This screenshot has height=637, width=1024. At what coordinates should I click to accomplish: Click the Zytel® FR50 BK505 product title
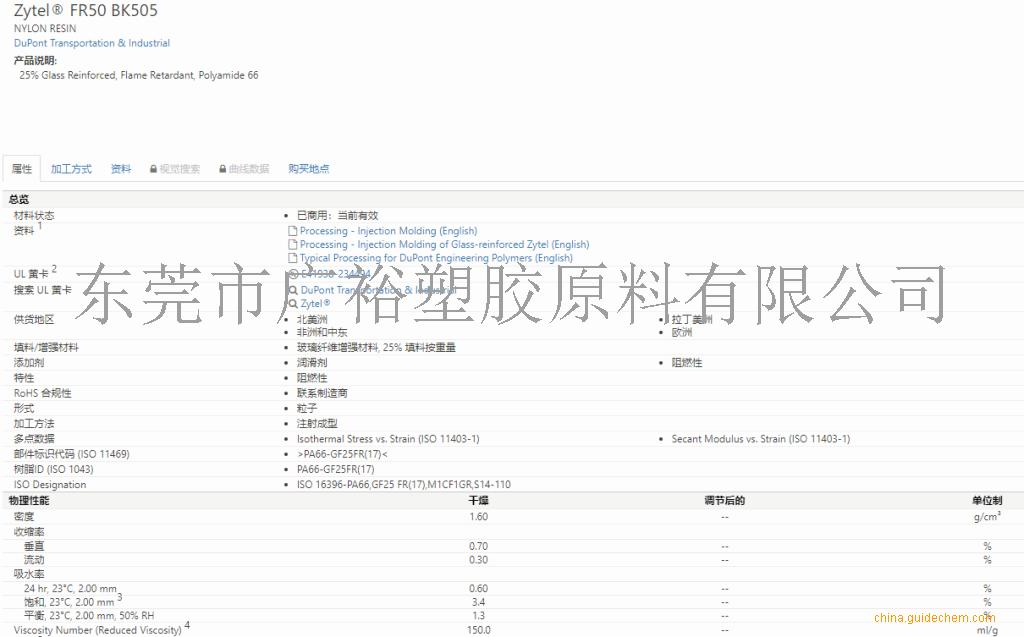tap(86, 10)
